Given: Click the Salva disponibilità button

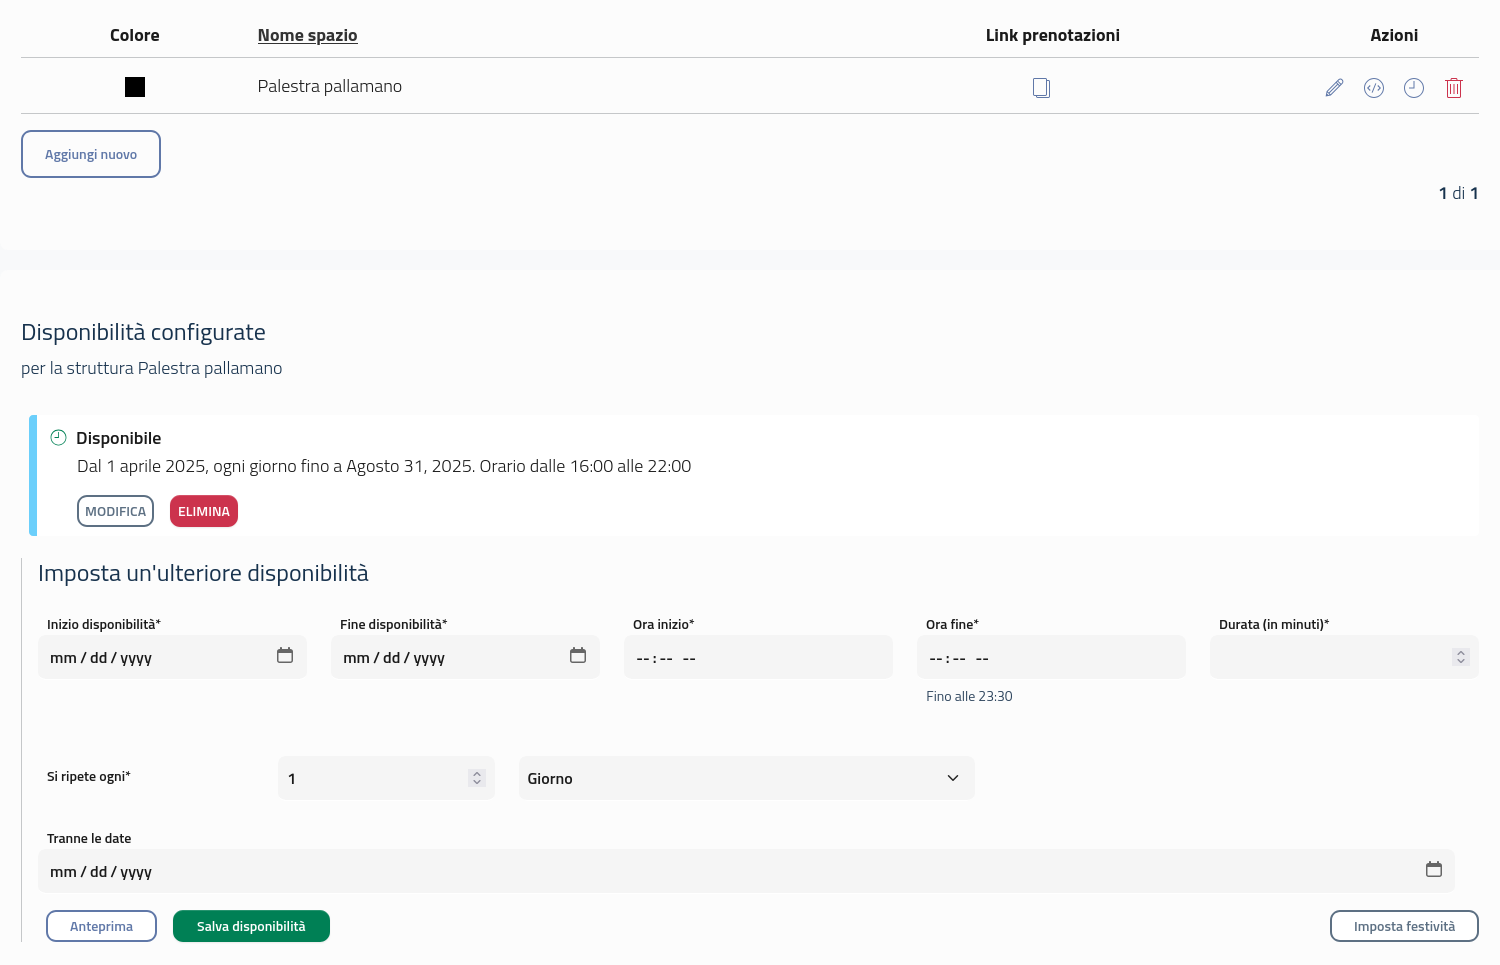Looking at the screenshot, I should point(251,926).
